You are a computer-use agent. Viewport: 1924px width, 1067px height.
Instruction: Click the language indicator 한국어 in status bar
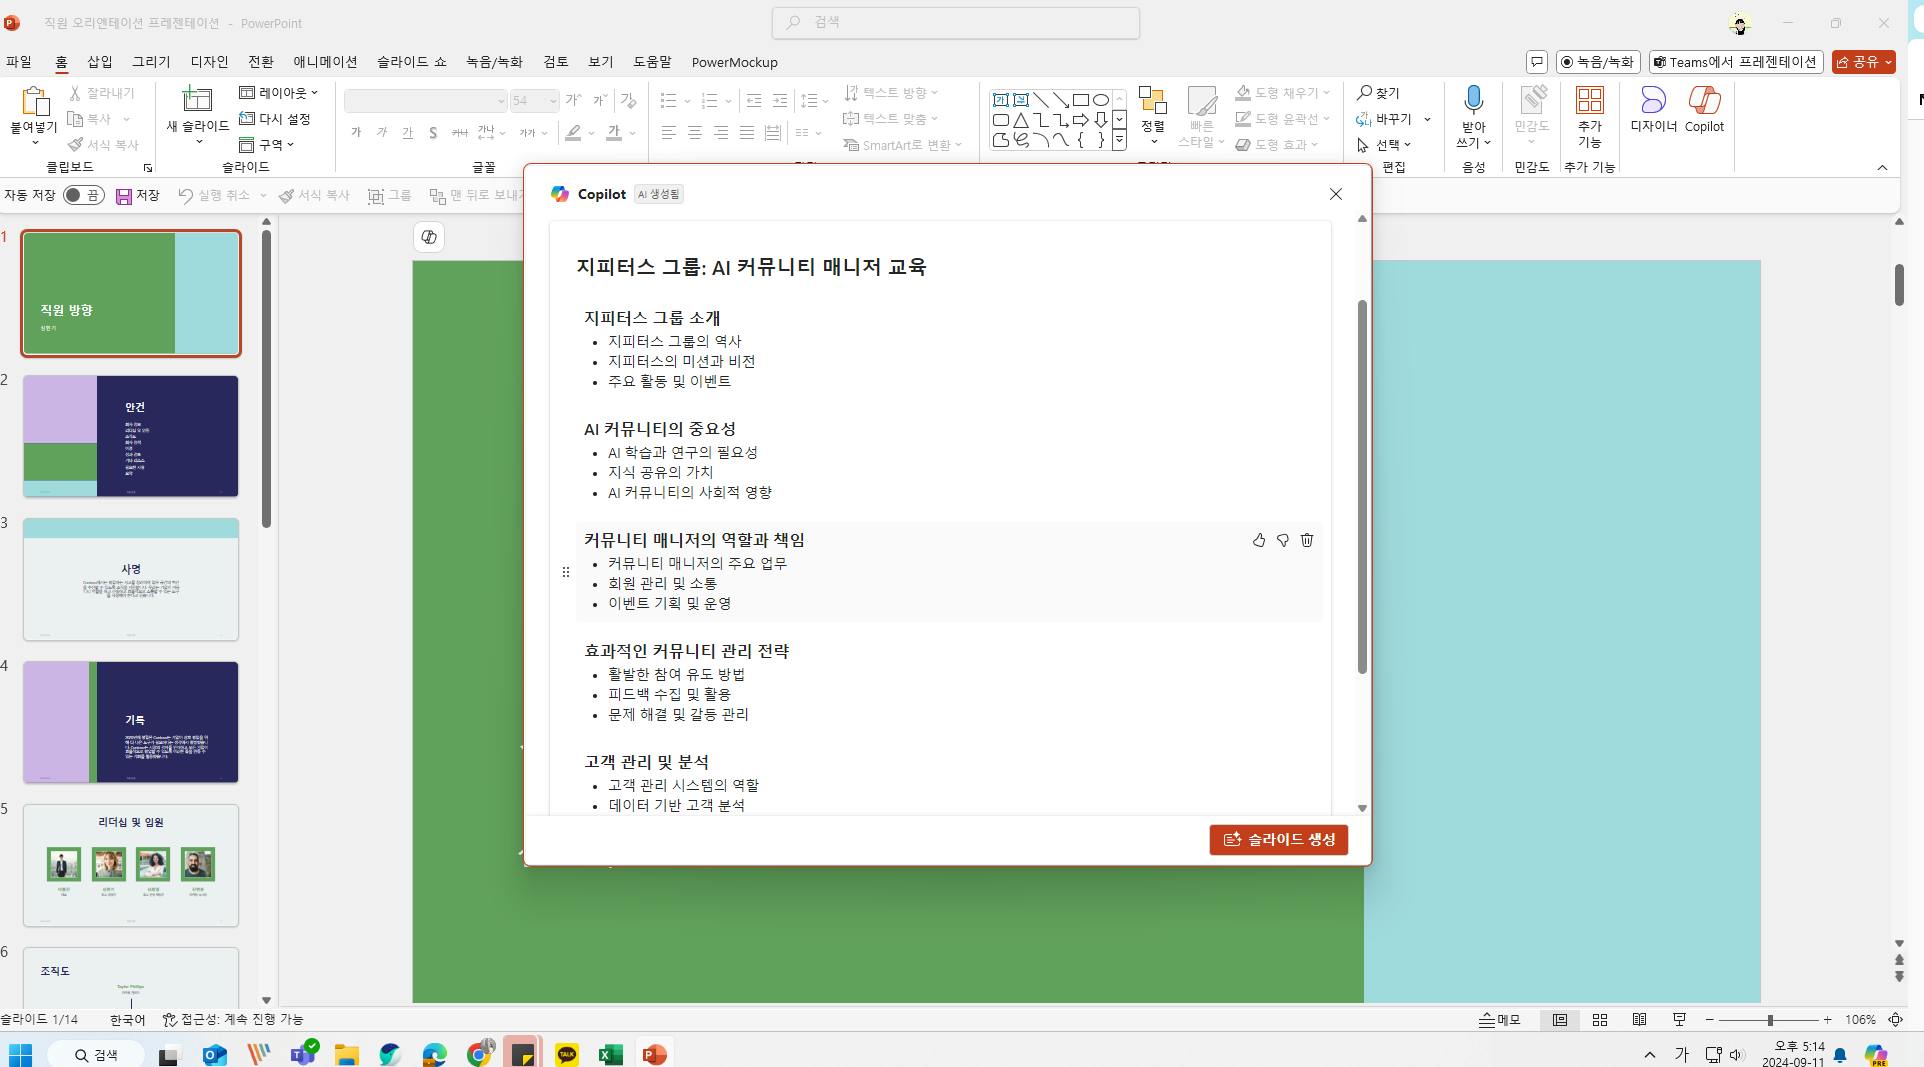pos(127,1020)
